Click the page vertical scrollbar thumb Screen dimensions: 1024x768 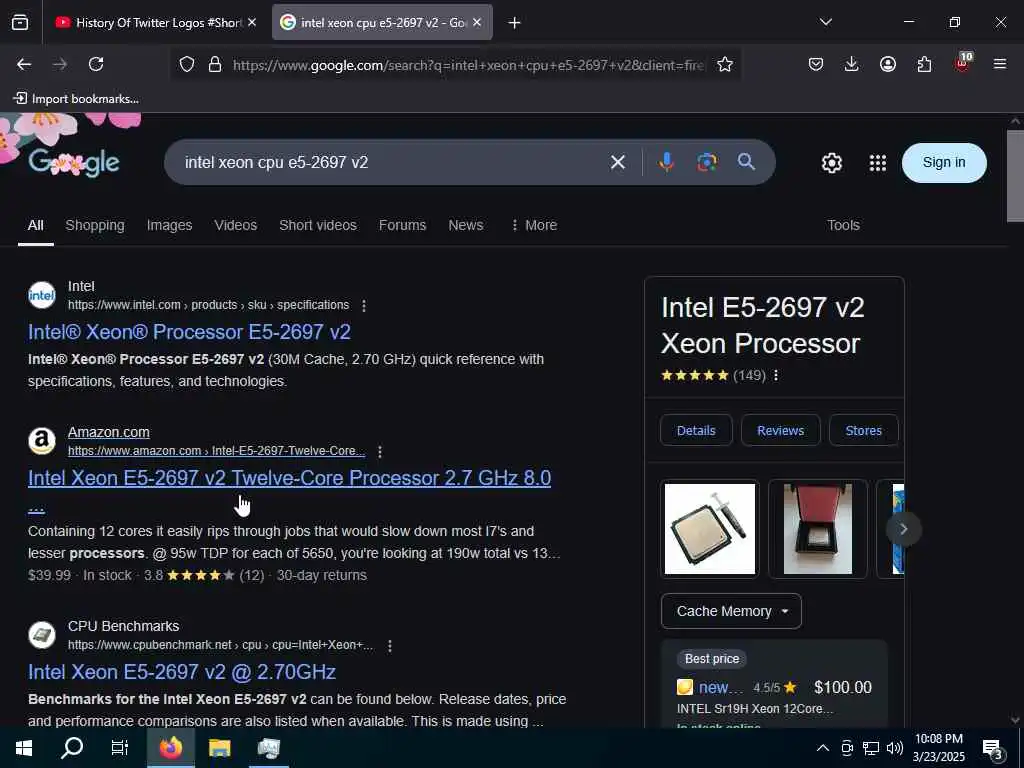click(1015, 176)
